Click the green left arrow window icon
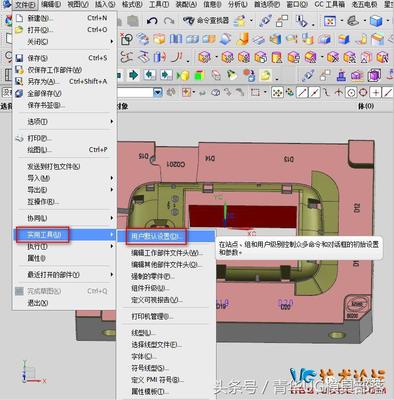This screenshot has height=400, width=394. (x=150, y=75)
